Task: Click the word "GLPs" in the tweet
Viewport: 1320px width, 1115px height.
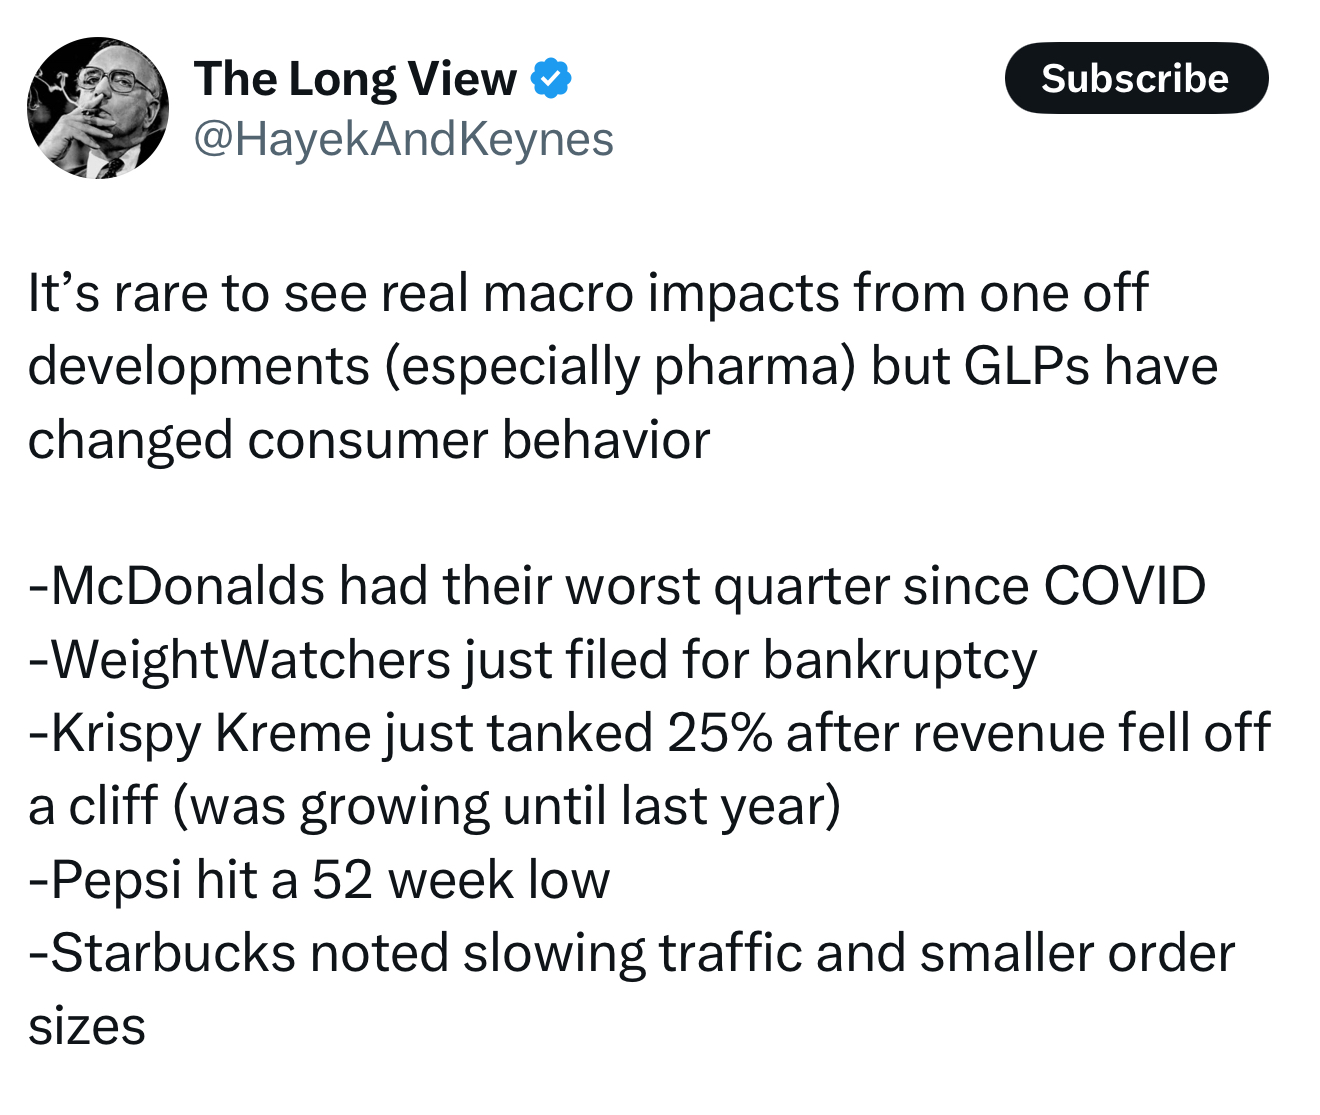Action: click(1026, 366)
